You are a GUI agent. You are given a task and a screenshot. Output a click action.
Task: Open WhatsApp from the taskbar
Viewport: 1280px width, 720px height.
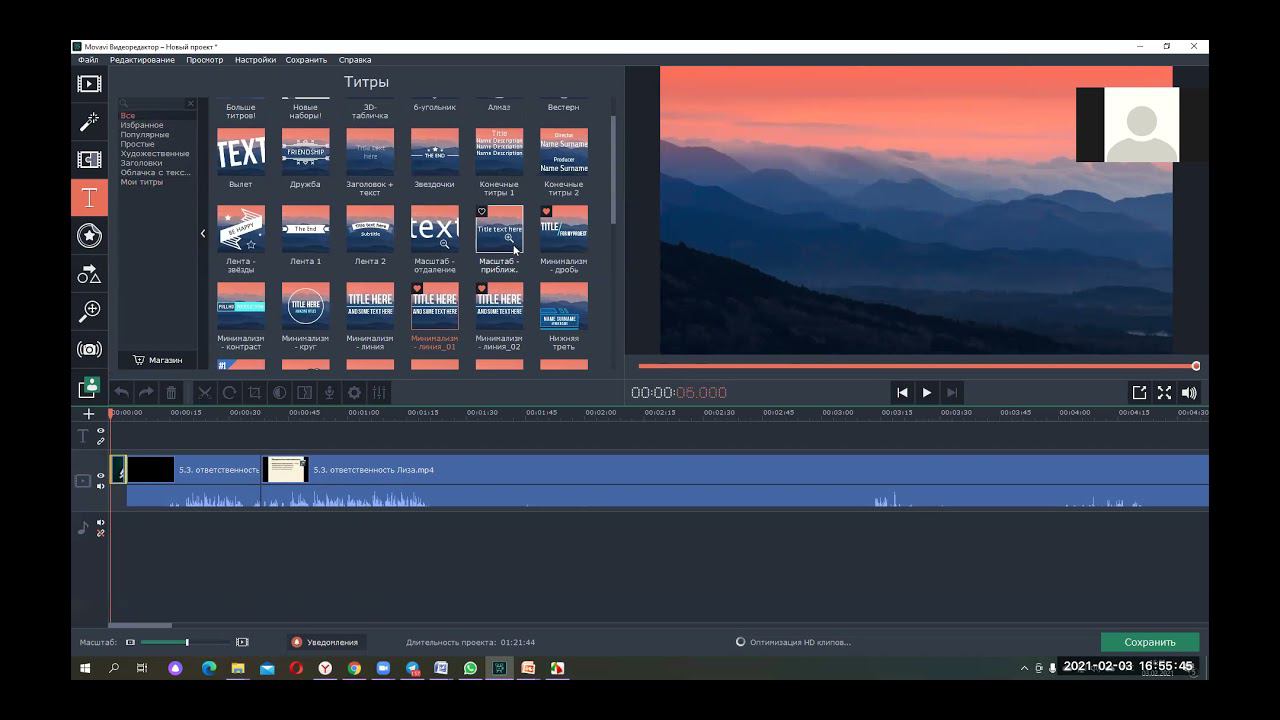tap(470, 668)
